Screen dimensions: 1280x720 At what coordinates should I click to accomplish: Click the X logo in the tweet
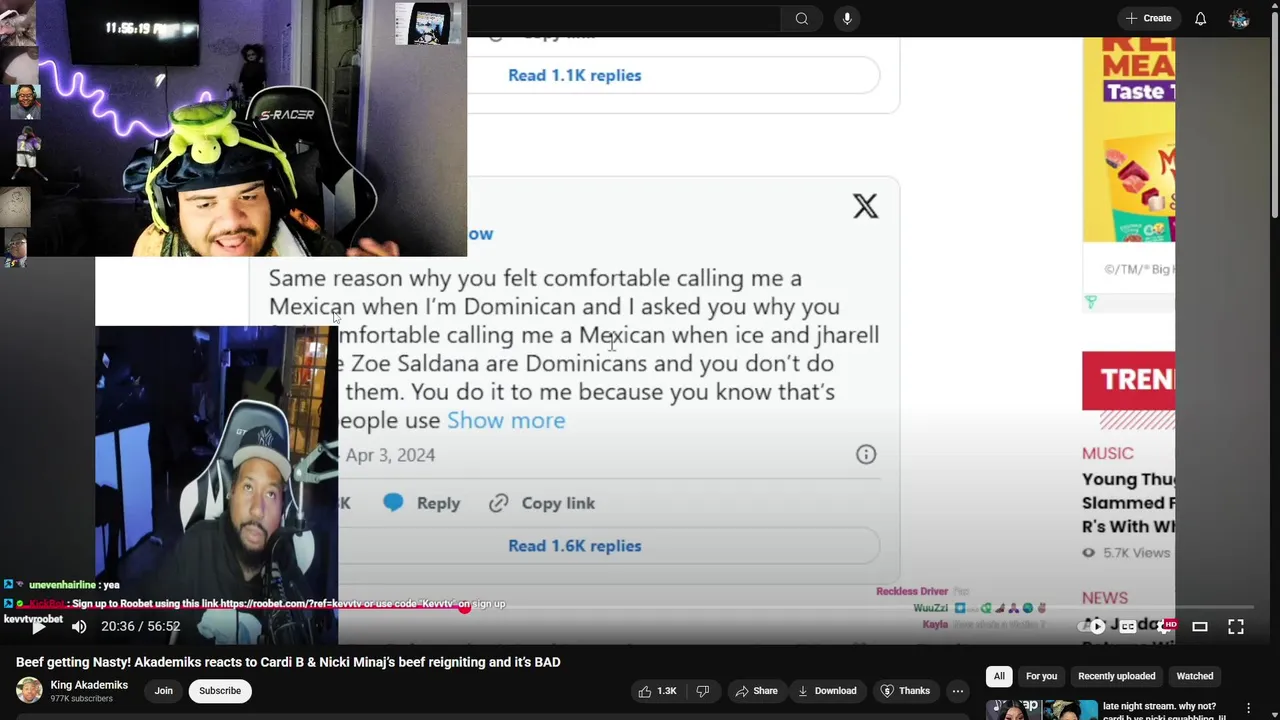[x=865, y=206]
